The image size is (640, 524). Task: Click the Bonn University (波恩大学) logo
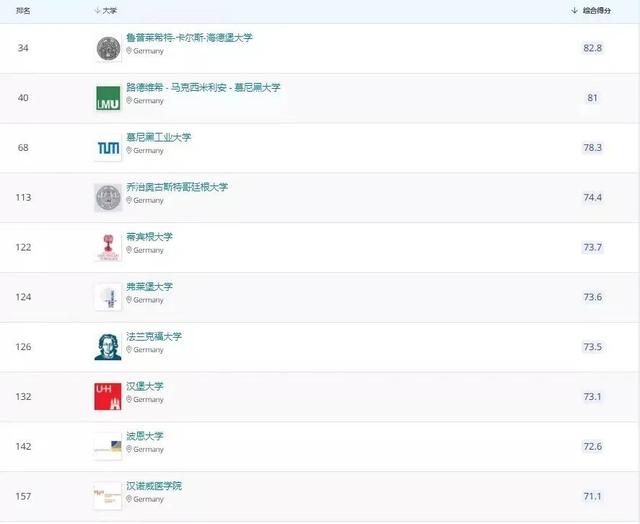(x=107, y=446)
